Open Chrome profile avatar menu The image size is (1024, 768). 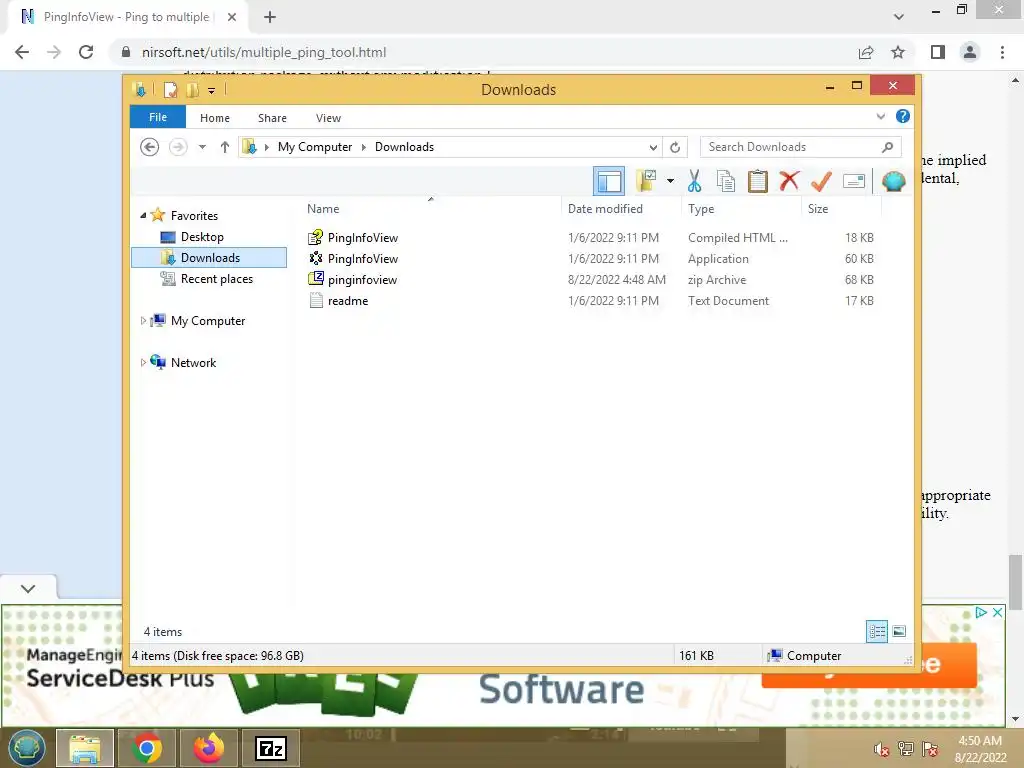click(970, 52)
